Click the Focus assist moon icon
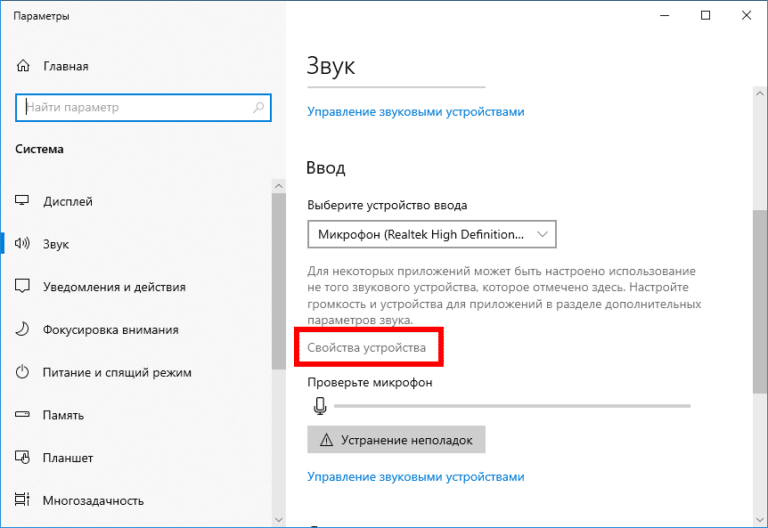 [23, 330]
